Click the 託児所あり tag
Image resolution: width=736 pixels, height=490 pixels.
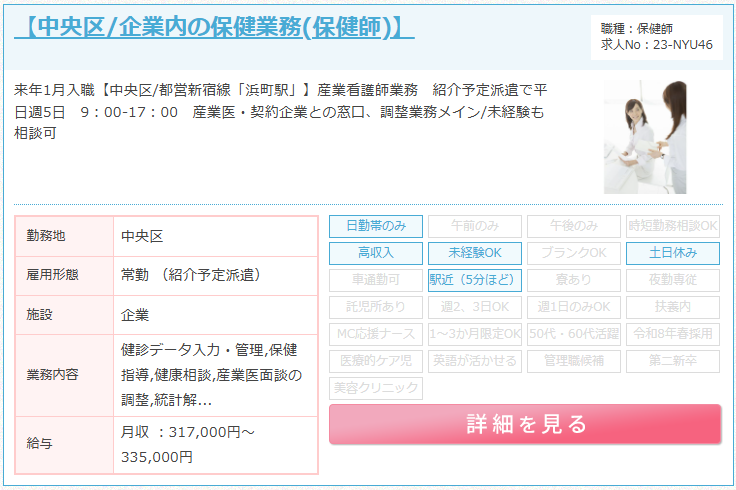pyautogui.click(x=376, y=307)
